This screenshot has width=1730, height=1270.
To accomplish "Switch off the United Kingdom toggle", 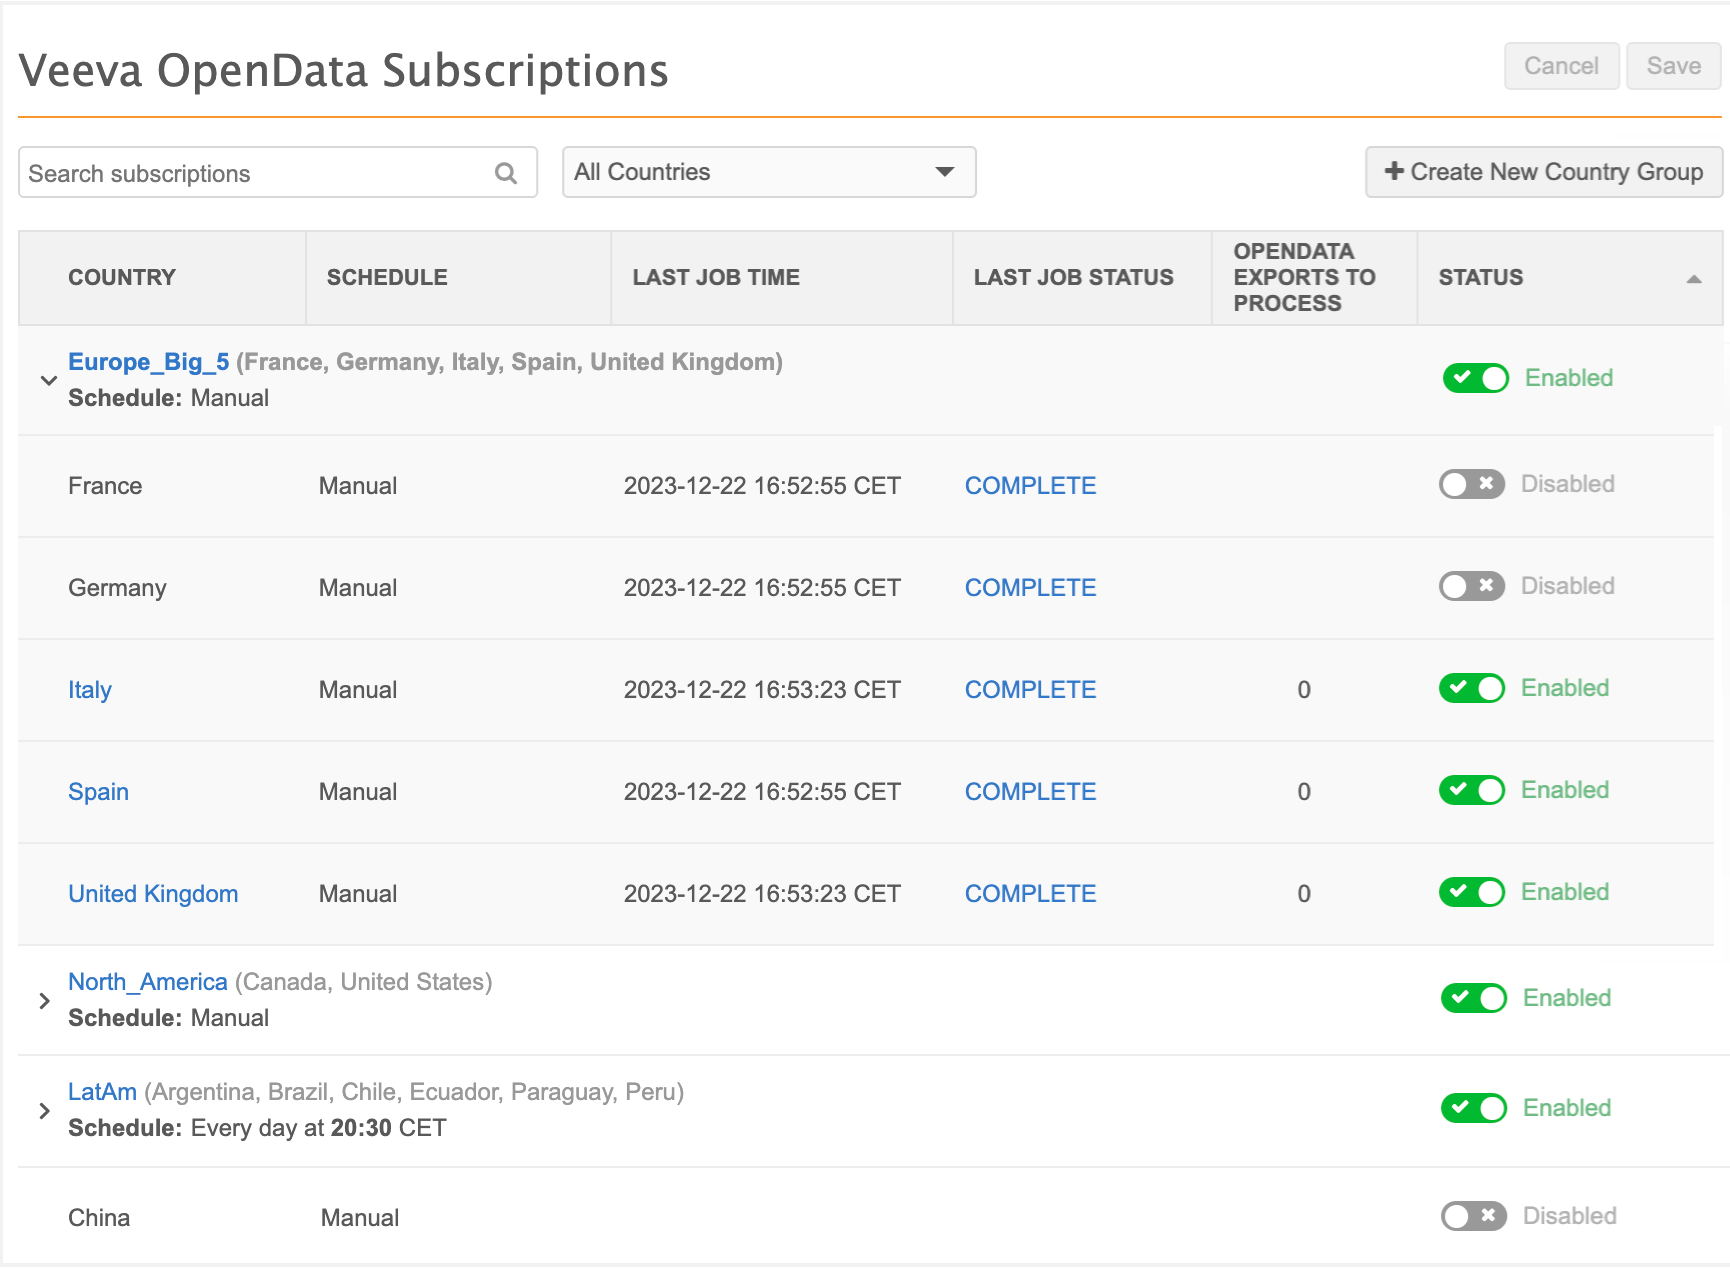I will coord(1471,893).
